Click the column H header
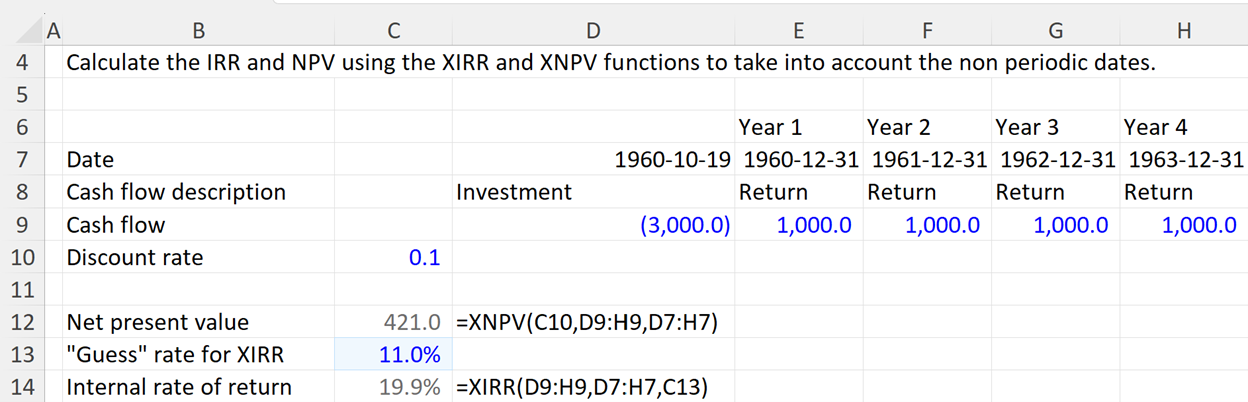 pos(1184,31)
